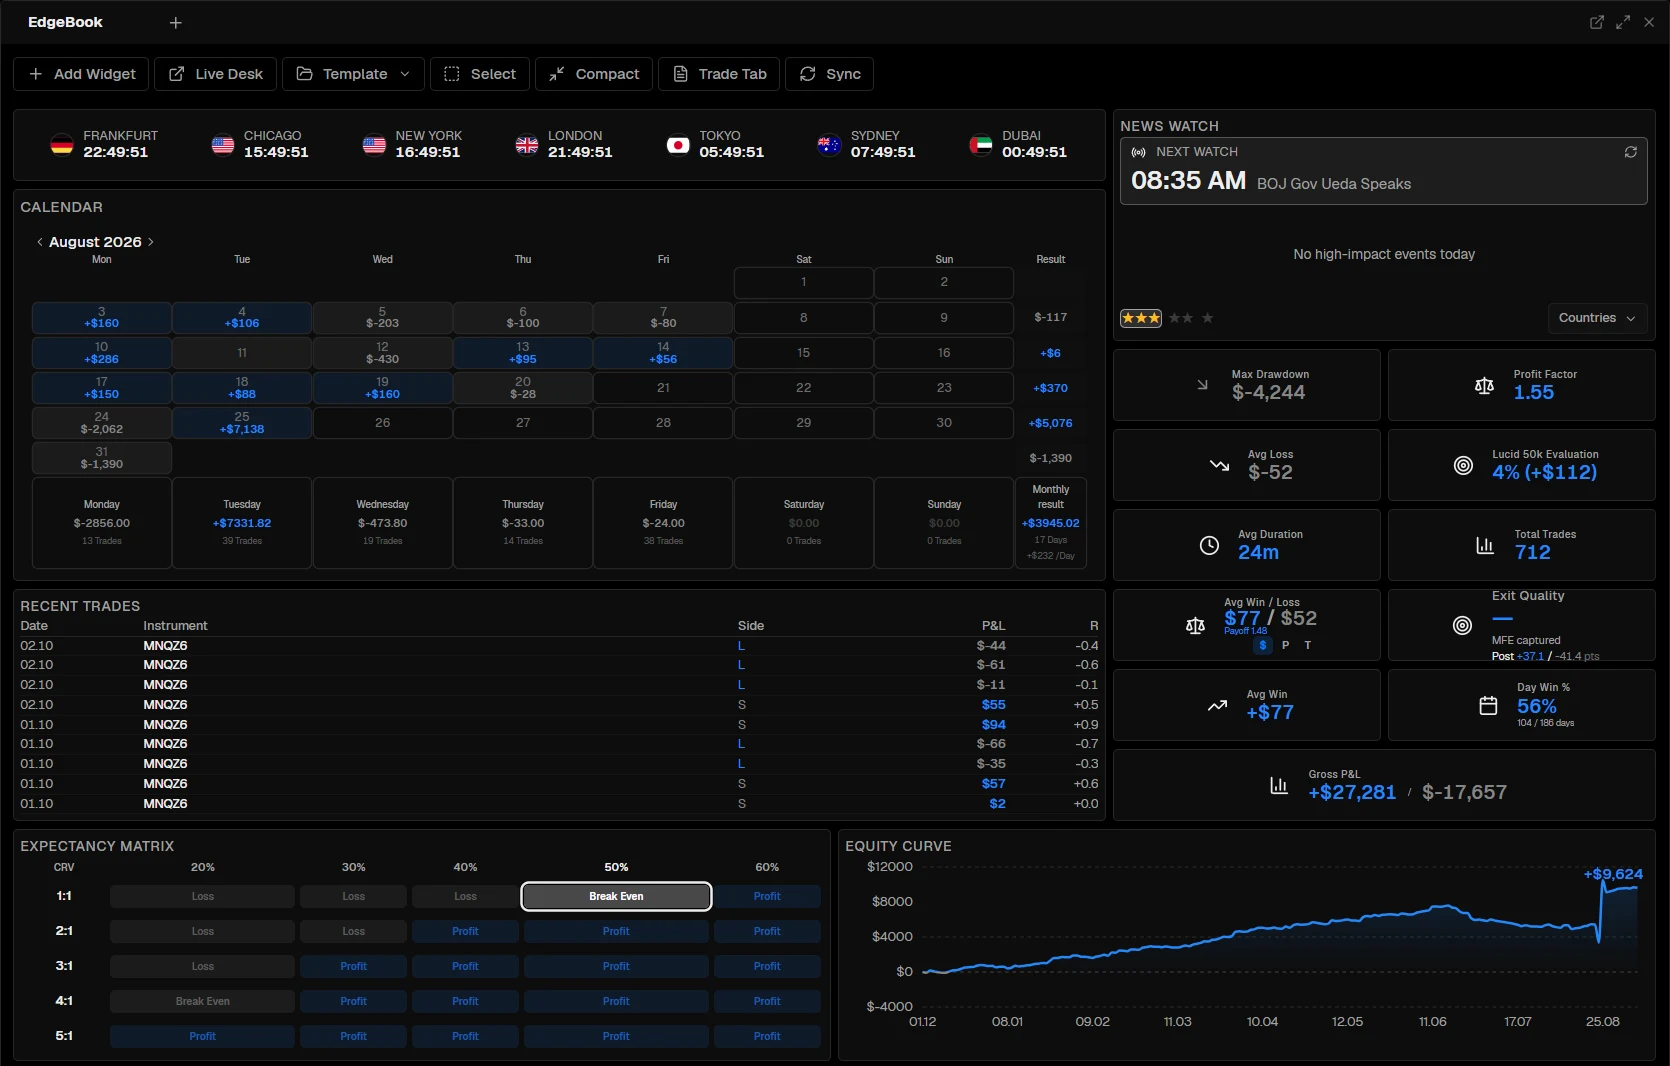Click the Frankfurt clock with German flag
Screen dimensions: 1670x1066
click(x=104, y=144)
